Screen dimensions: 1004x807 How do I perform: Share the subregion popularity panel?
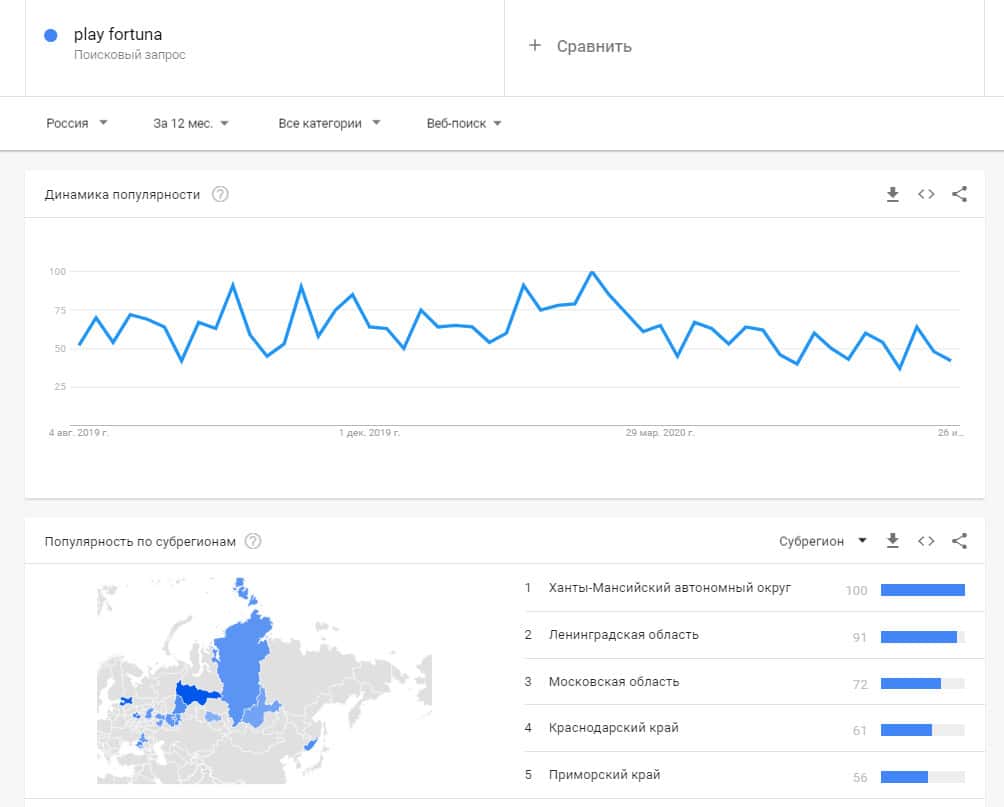click(x=959, y=541)
